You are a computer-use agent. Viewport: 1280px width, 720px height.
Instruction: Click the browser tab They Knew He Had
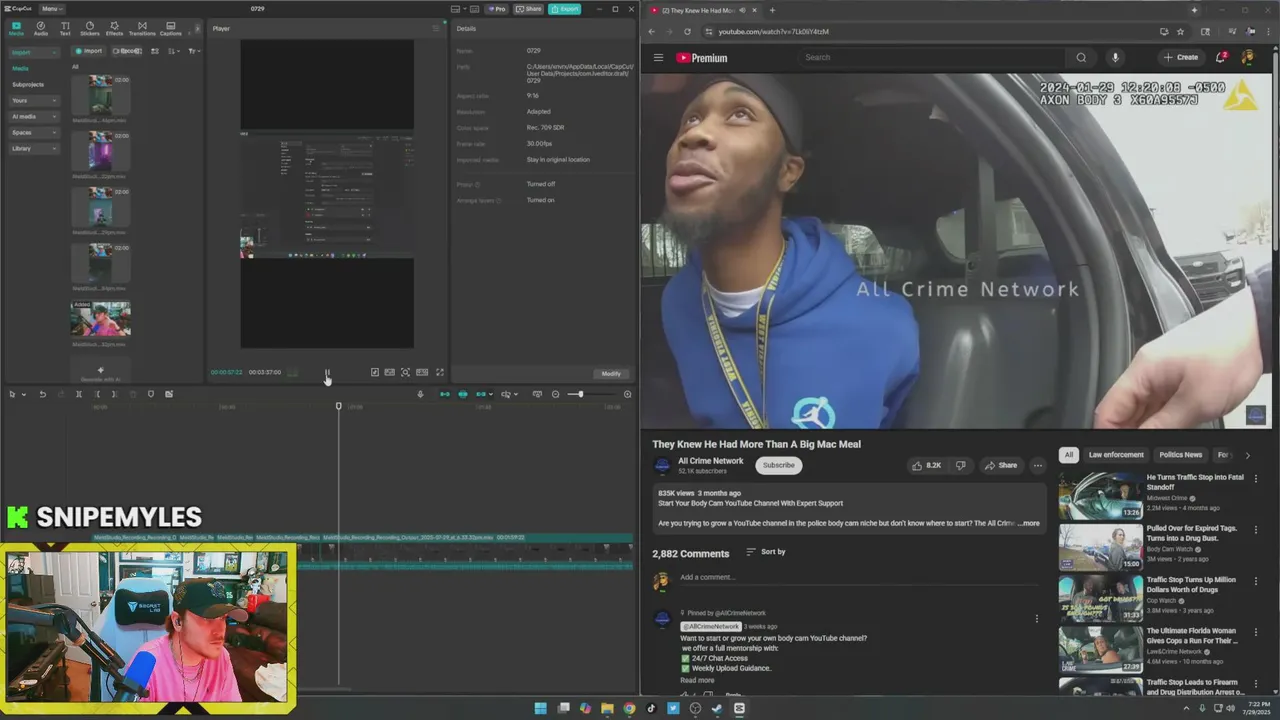tap(701, 10)
